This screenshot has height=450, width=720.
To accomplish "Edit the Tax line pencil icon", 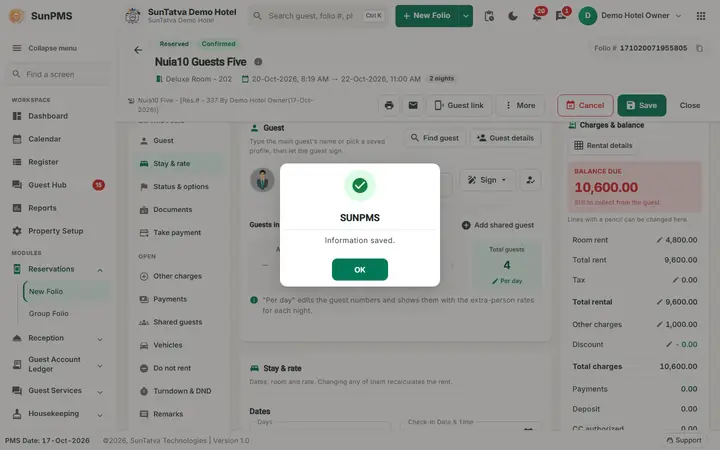I will pos(675,280).
